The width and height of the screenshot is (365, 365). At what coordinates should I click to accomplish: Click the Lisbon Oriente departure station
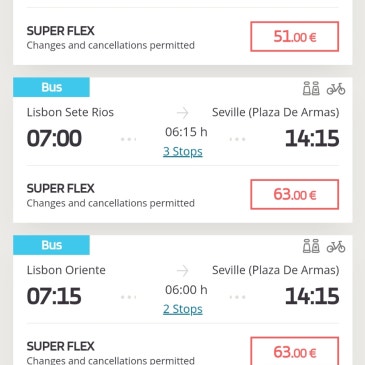point(66,270)
